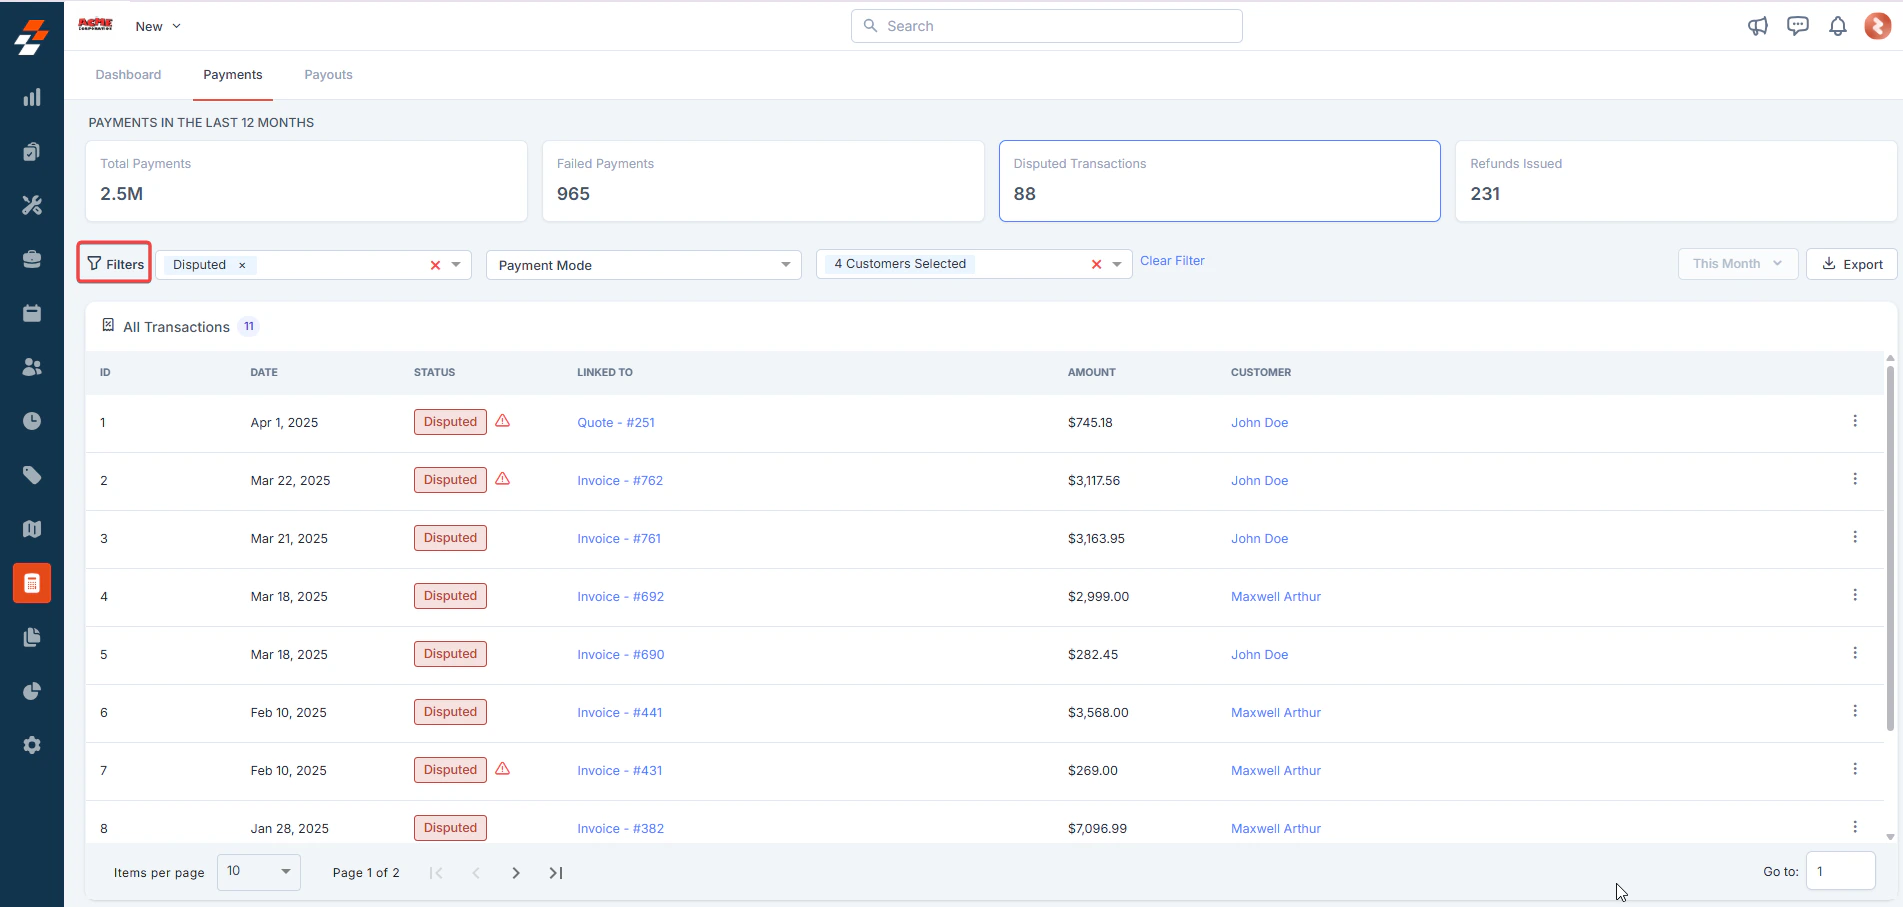
Task: Expand the New dropdown at top
Action: coord(158,26)
